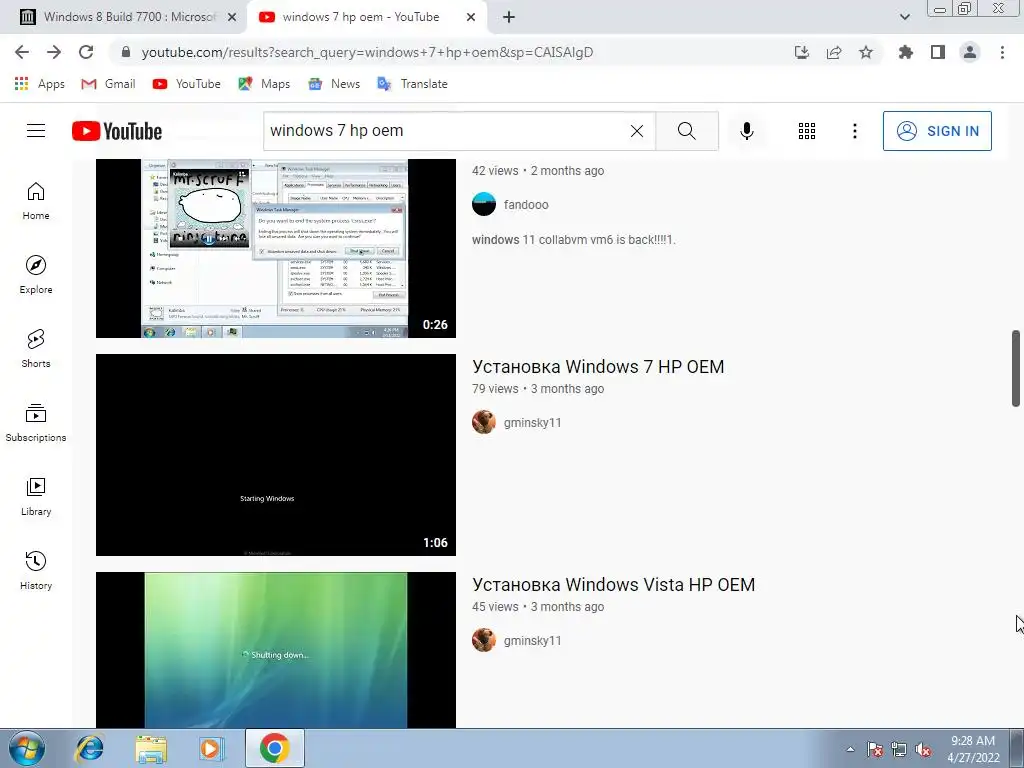Click the fandooo channel avatar
1024x768 pixels.
[x=484, y=204]
